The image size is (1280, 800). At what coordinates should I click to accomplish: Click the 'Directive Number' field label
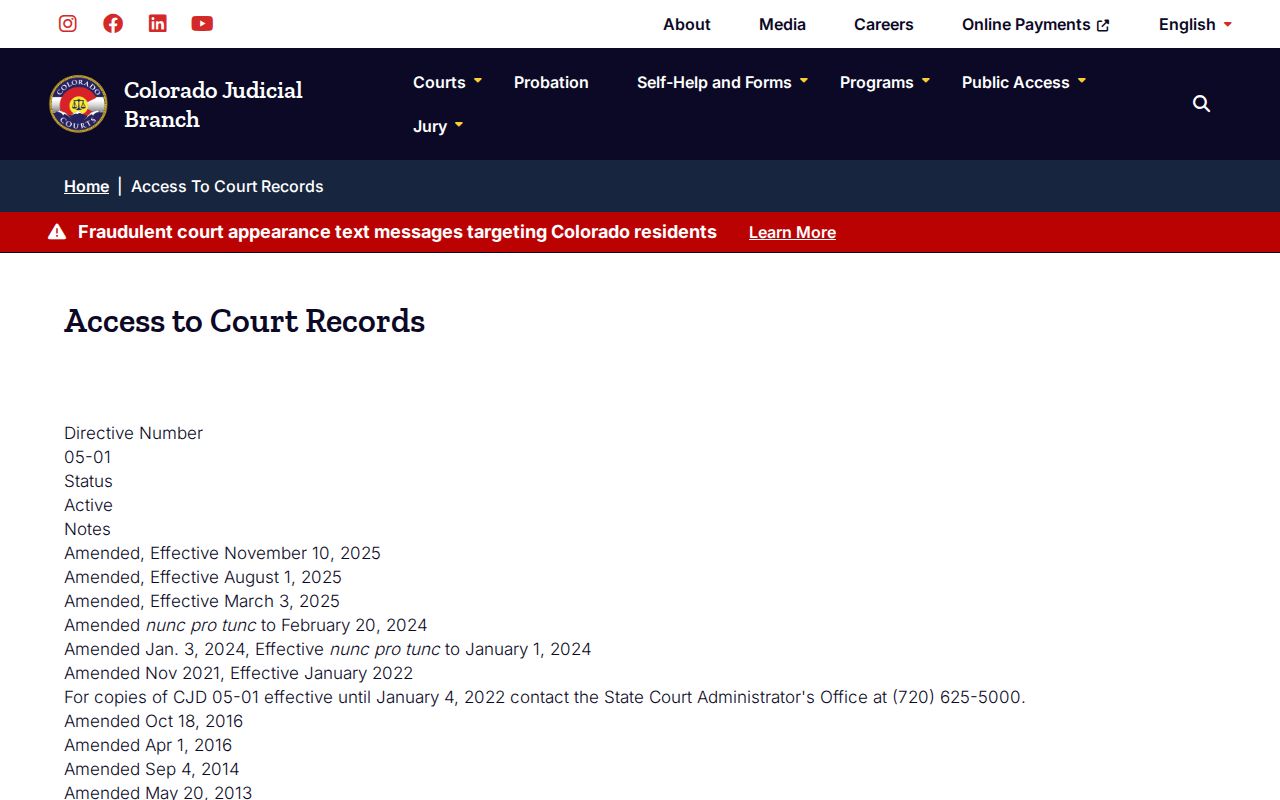click(x=133, y=433)
